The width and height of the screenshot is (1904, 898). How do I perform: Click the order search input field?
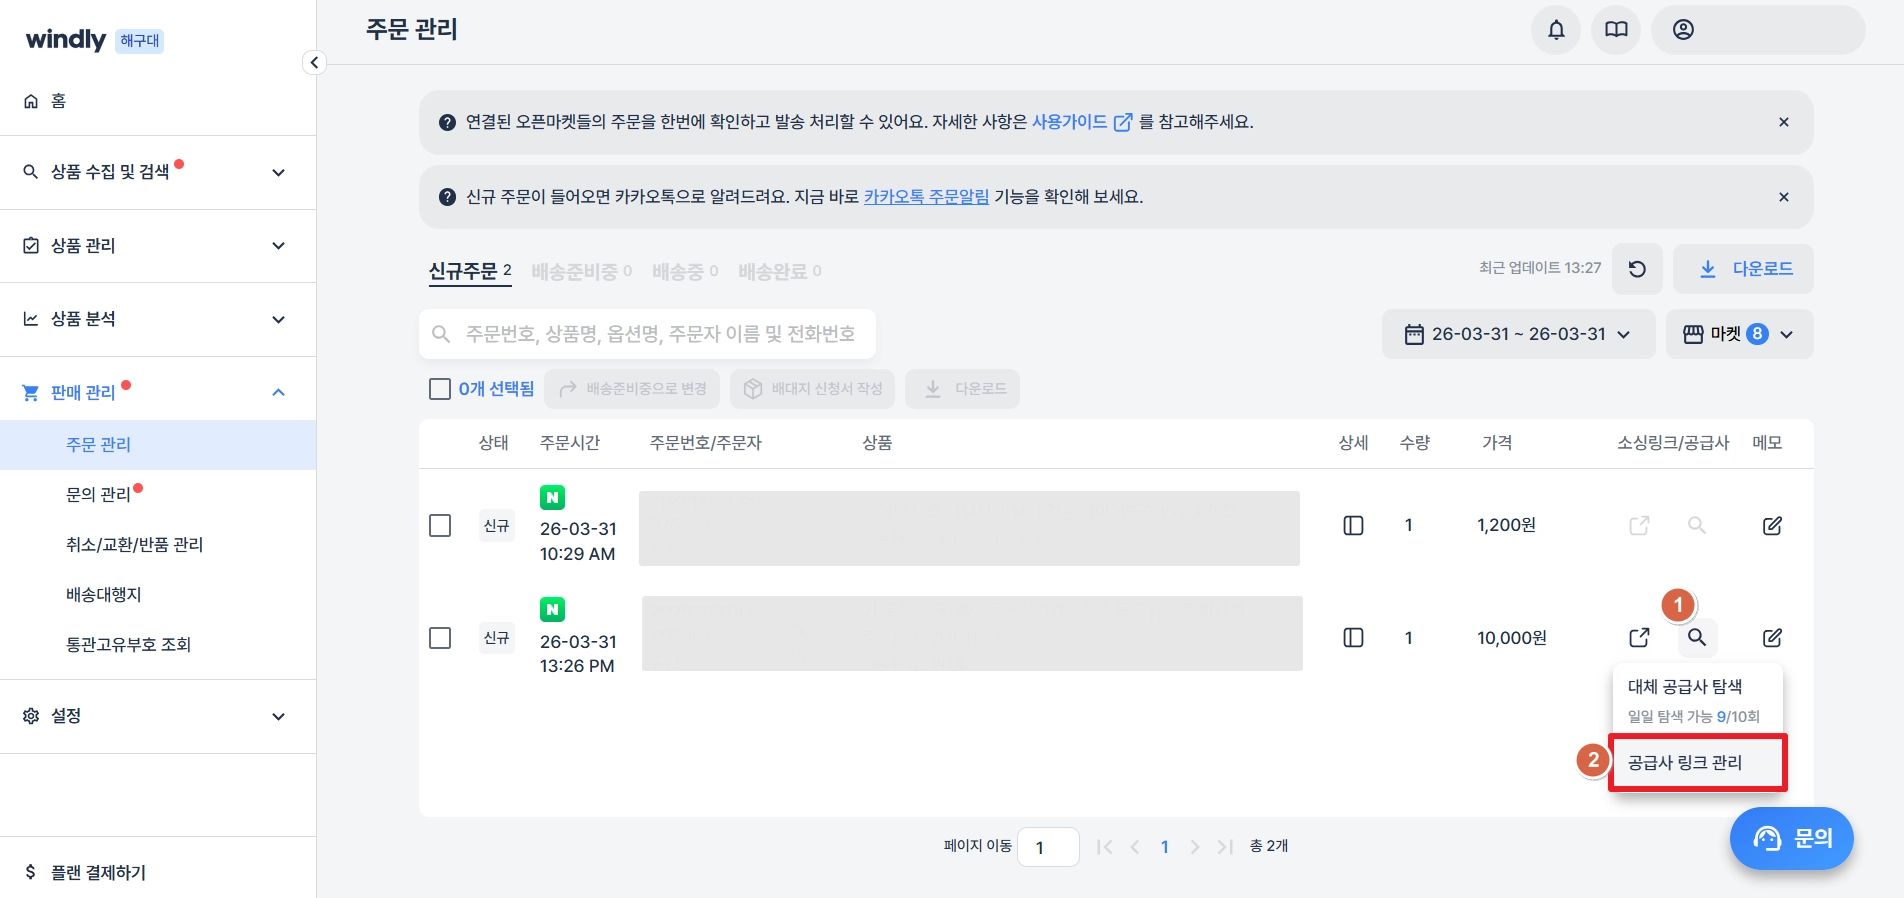[660, 334]
